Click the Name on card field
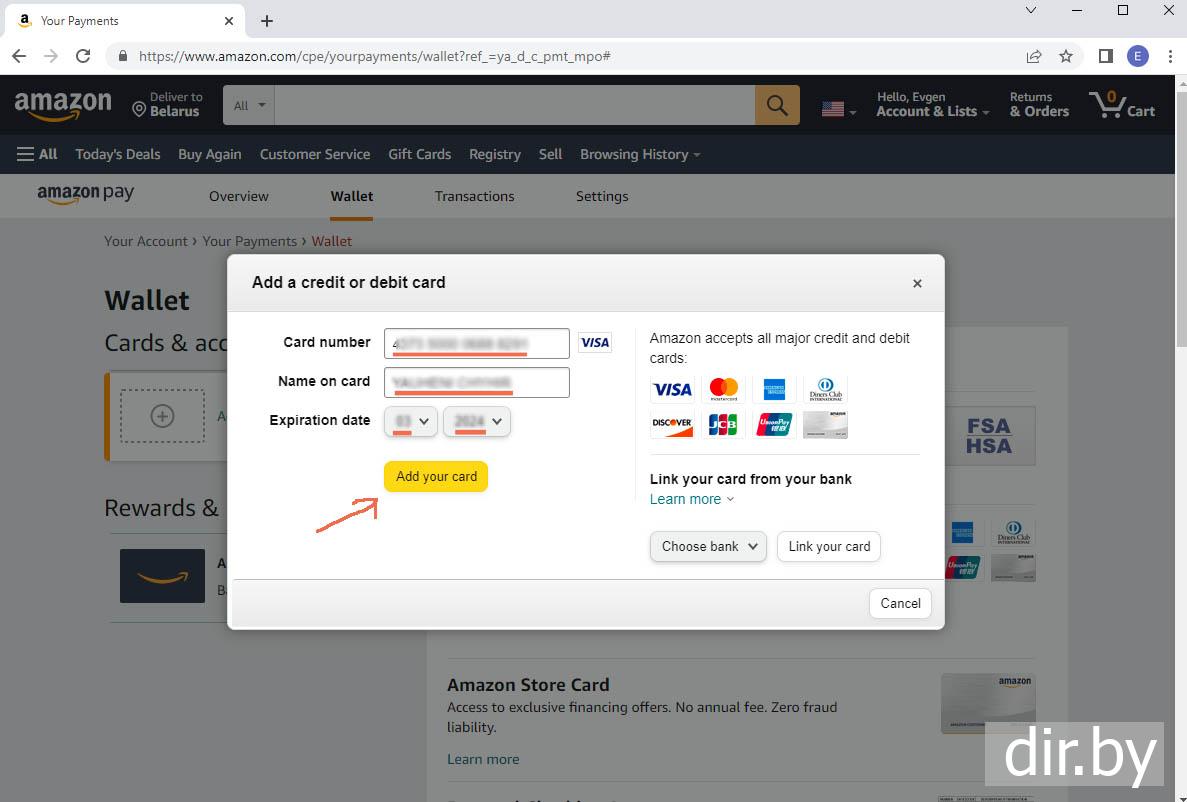This screenshot has height=802, width=1187. coord(477,382)
